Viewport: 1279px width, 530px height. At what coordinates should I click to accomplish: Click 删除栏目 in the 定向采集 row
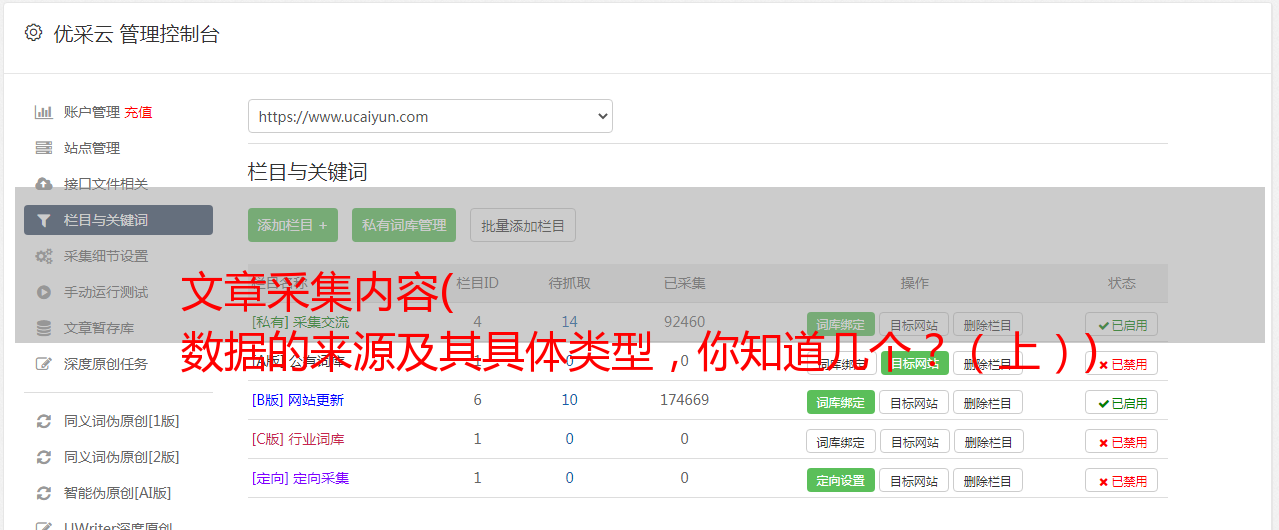[988, 480]
